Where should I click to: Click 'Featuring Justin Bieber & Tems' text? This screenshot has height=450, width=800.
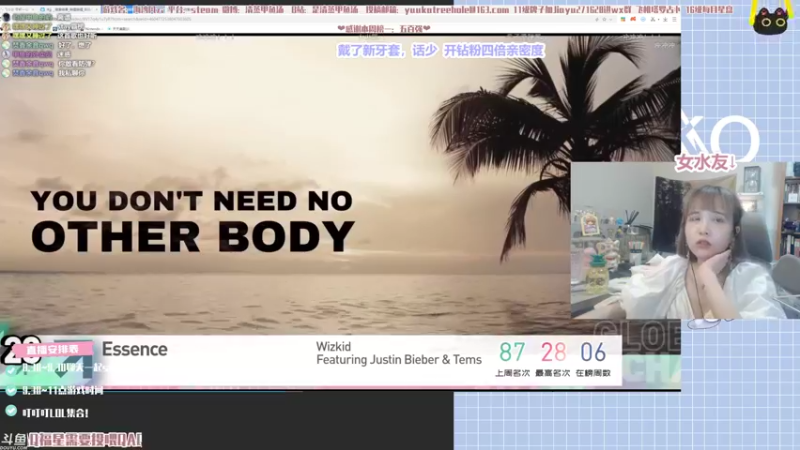398,360
